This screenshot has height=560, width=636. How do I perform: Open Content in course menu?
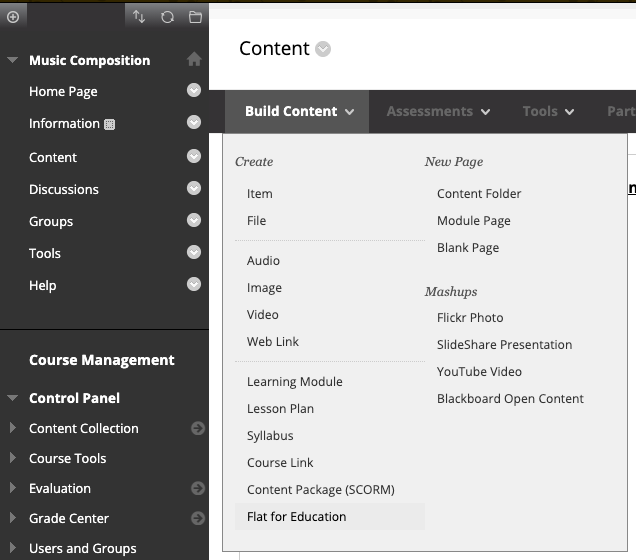[53, 157]
